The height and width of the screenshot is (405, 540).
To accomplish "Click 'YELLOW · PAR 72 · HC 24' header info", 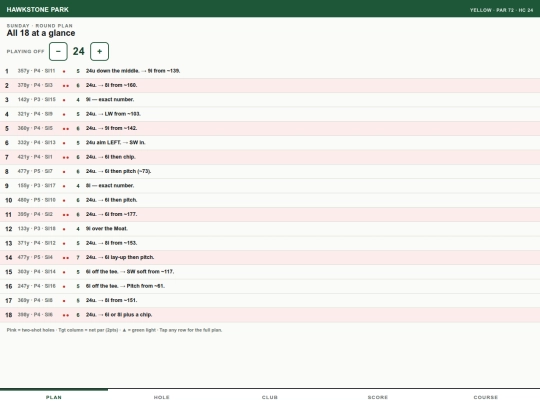I will 501,10.
